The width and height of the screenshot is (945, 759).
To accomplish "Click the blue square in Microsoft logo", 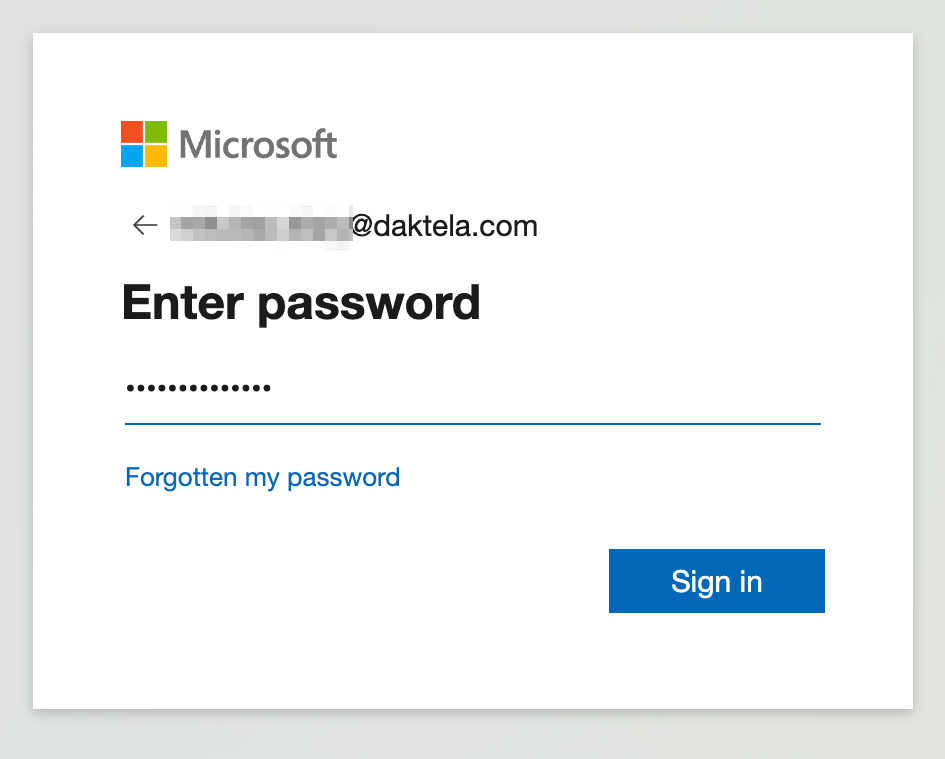I will [132, 156].
